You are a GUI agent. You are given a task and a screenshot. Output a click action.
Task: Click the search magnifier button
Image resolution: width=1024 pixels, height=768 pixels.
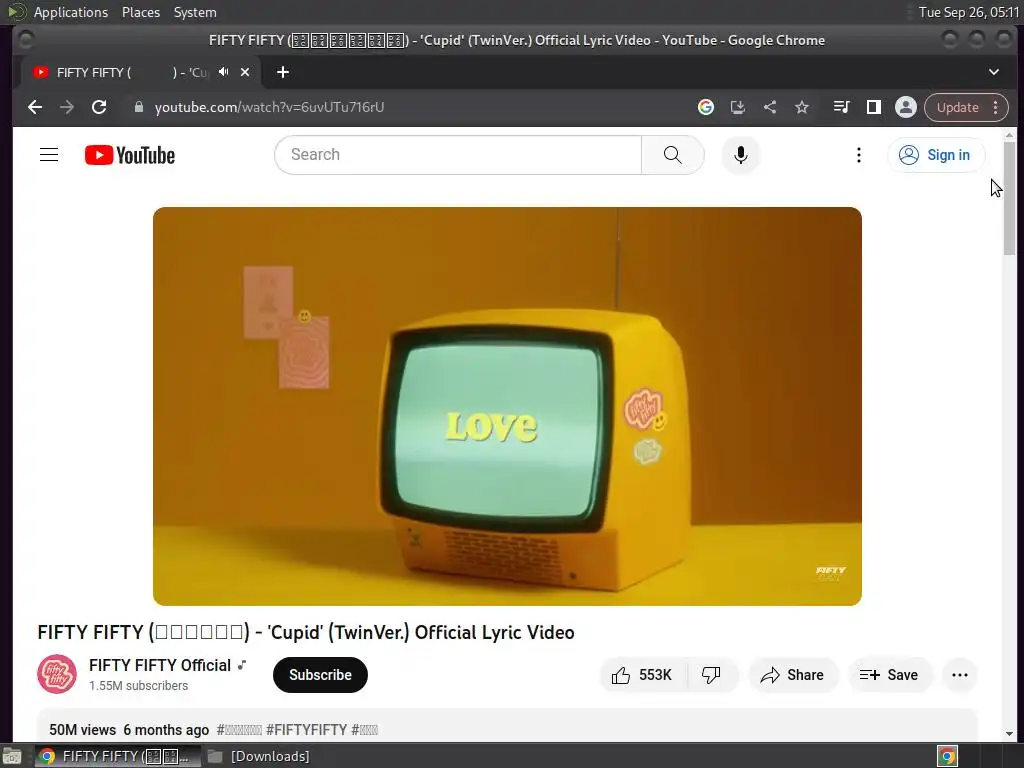click(673, 155)
